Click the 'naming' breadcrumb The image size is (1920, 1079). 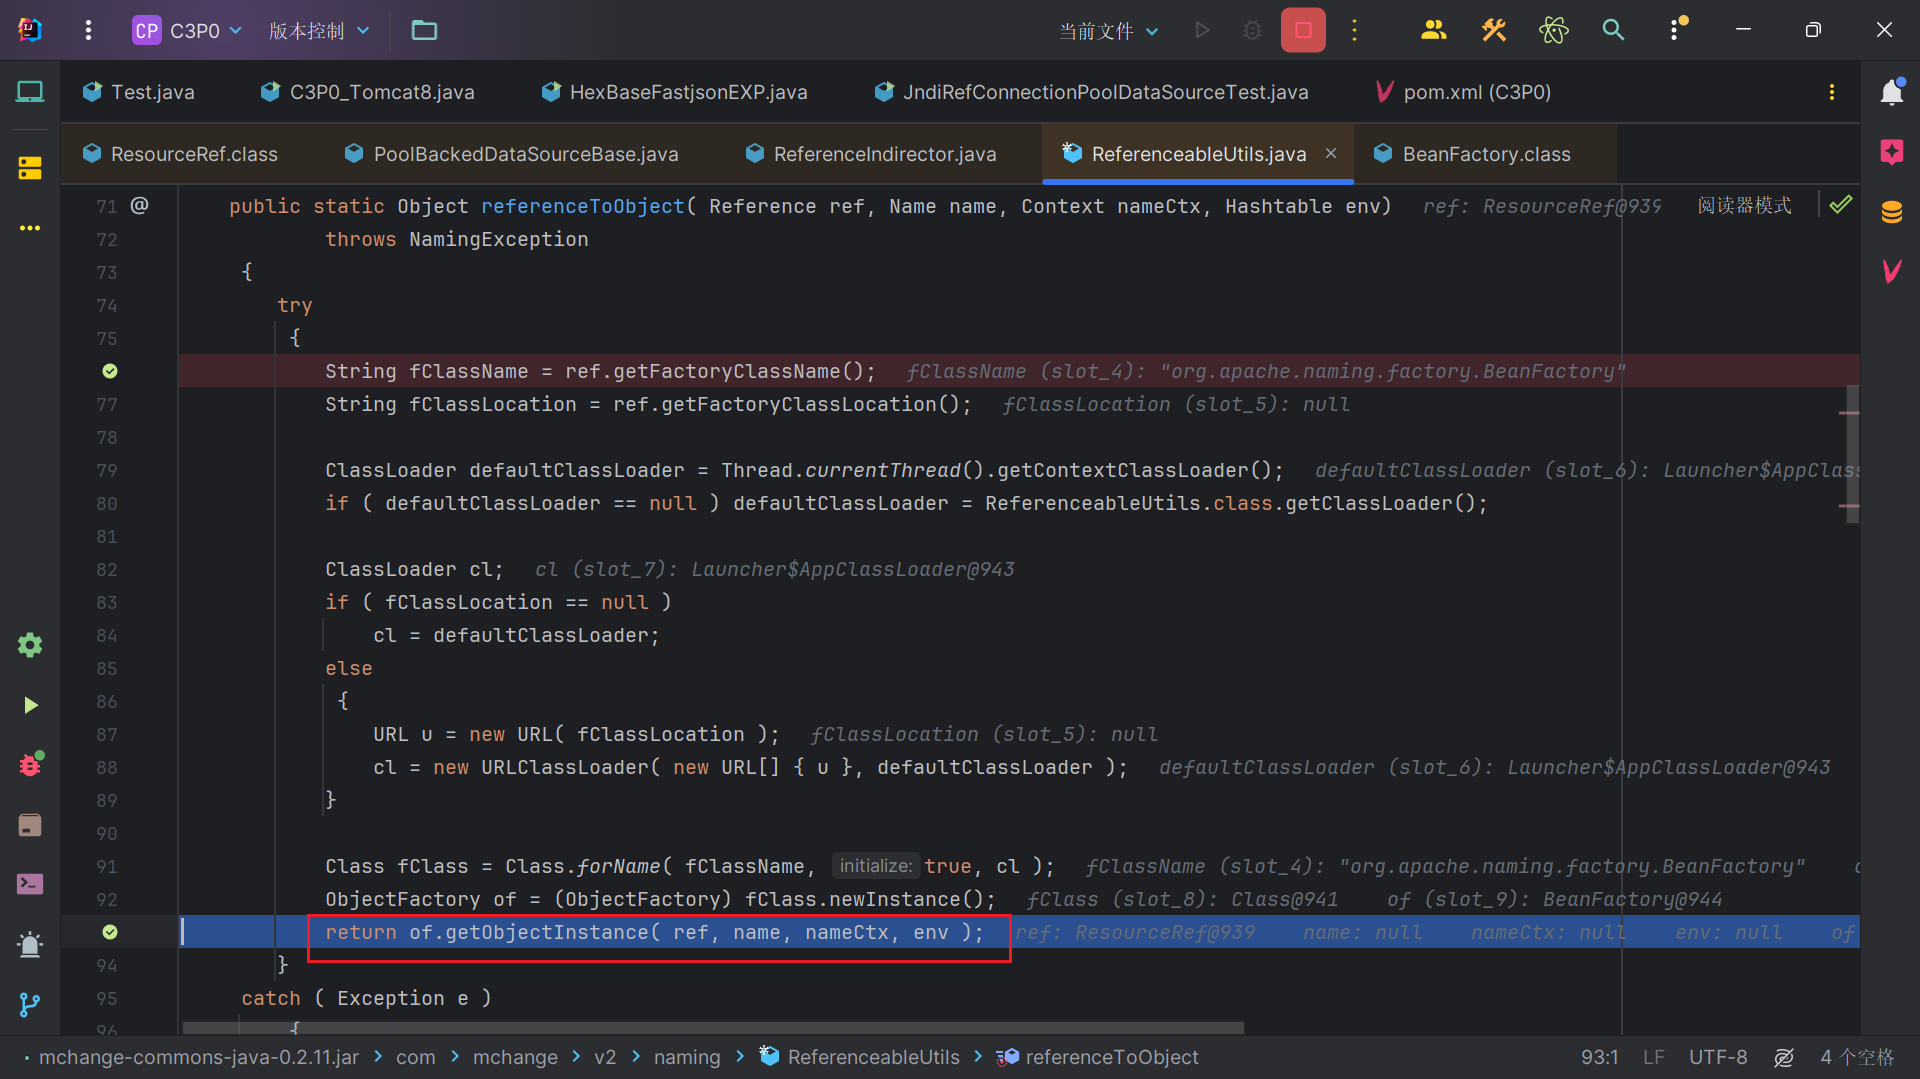coord(687,1057)
